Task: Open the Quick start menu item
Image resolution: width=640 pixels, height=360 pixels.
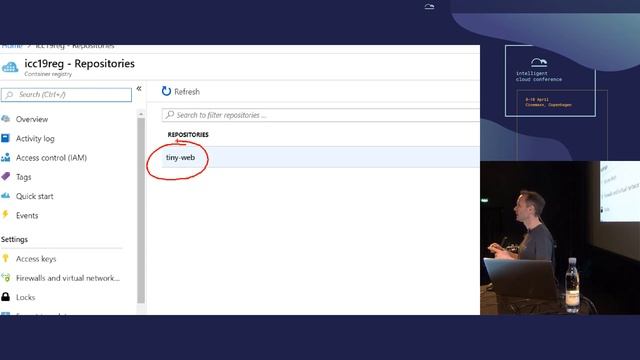Action: (x=35, y=196)
